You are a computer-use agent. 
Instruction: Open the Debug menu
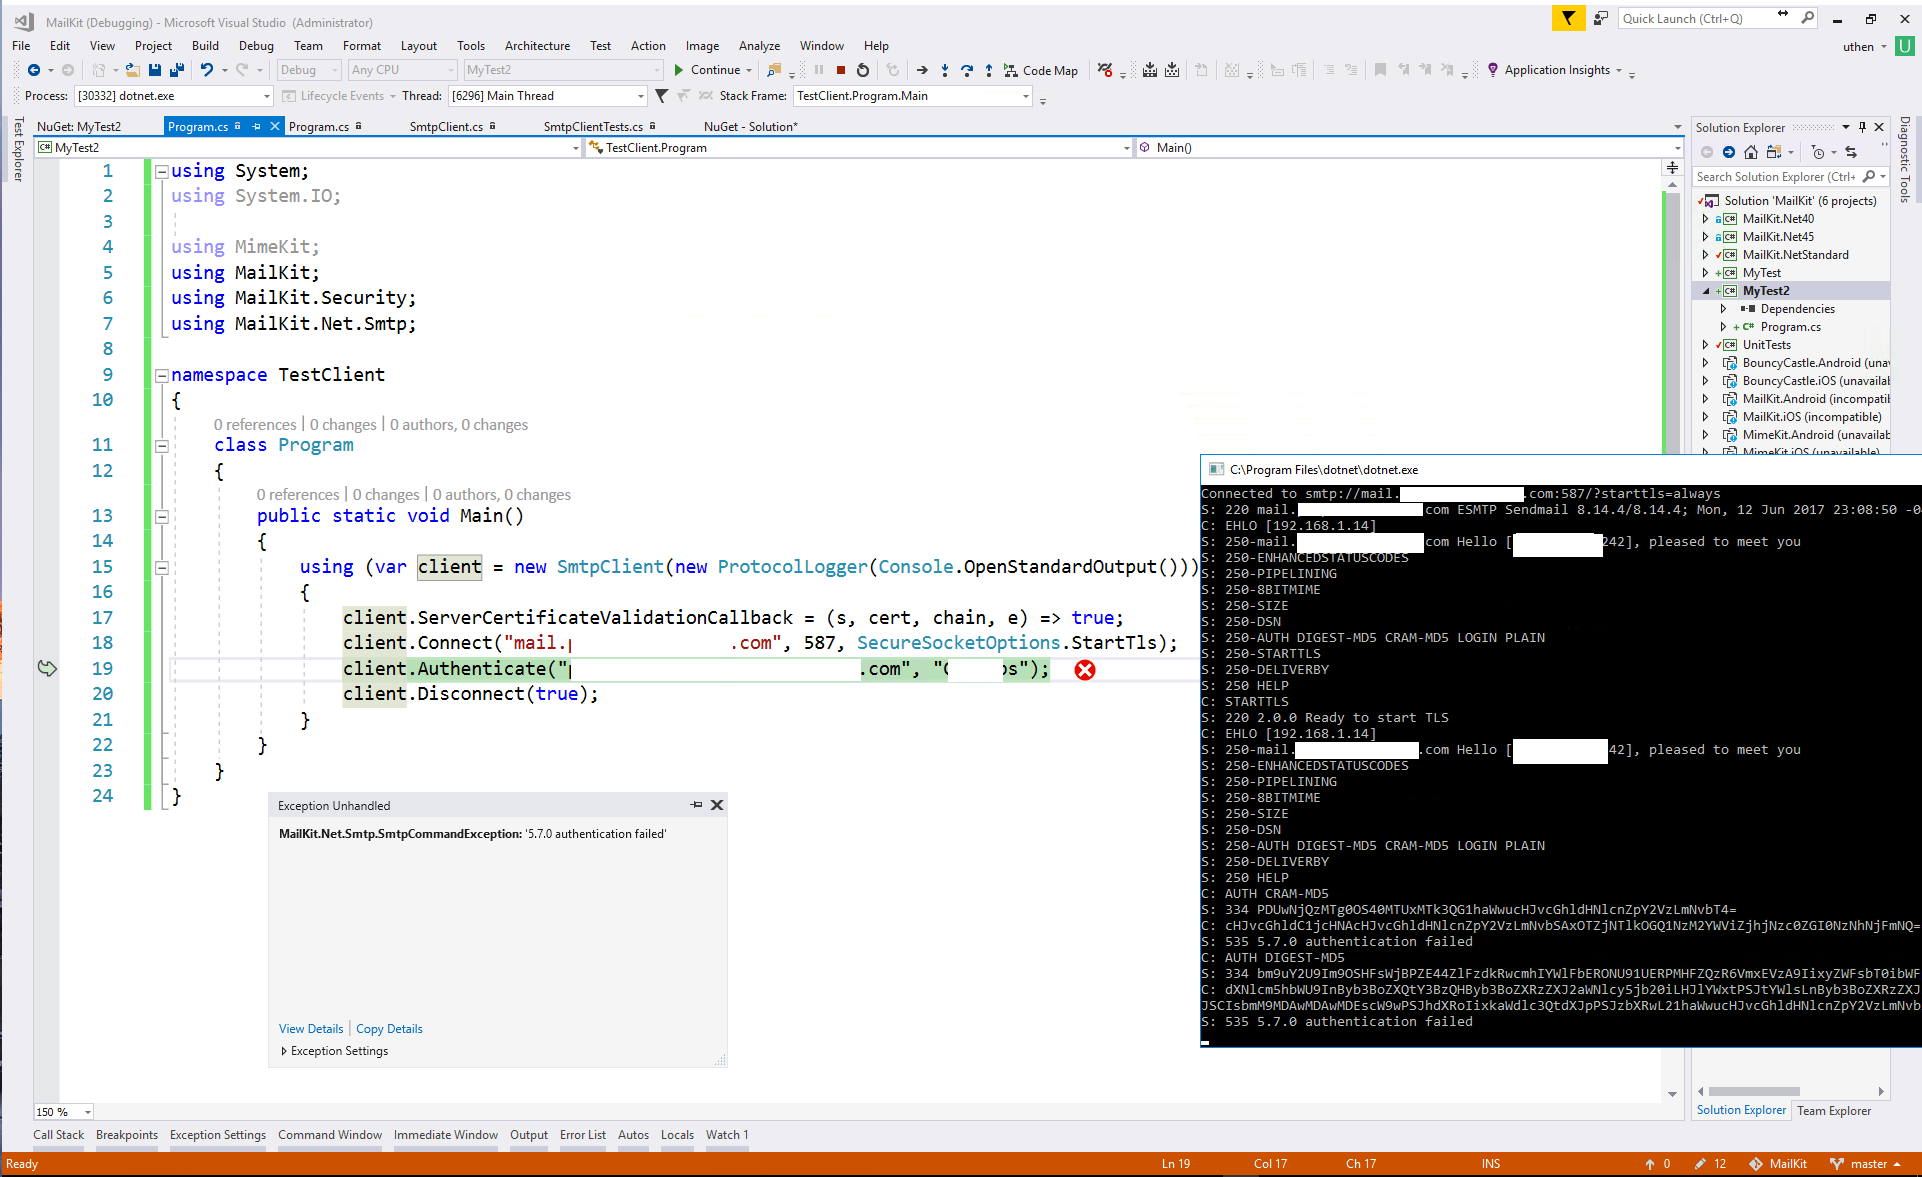coord(256,45)
